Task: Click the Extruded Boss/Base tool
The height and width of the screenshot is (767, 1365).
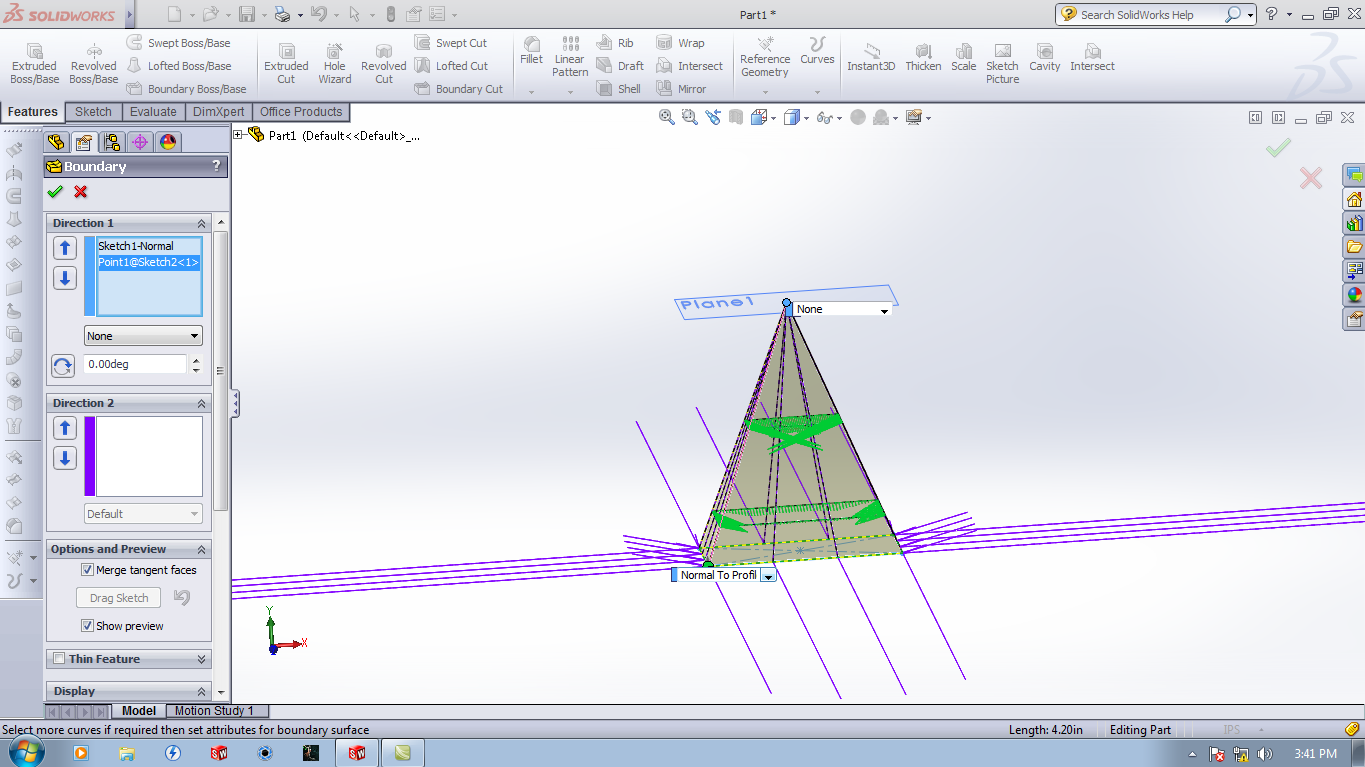Action: point(34,63)
